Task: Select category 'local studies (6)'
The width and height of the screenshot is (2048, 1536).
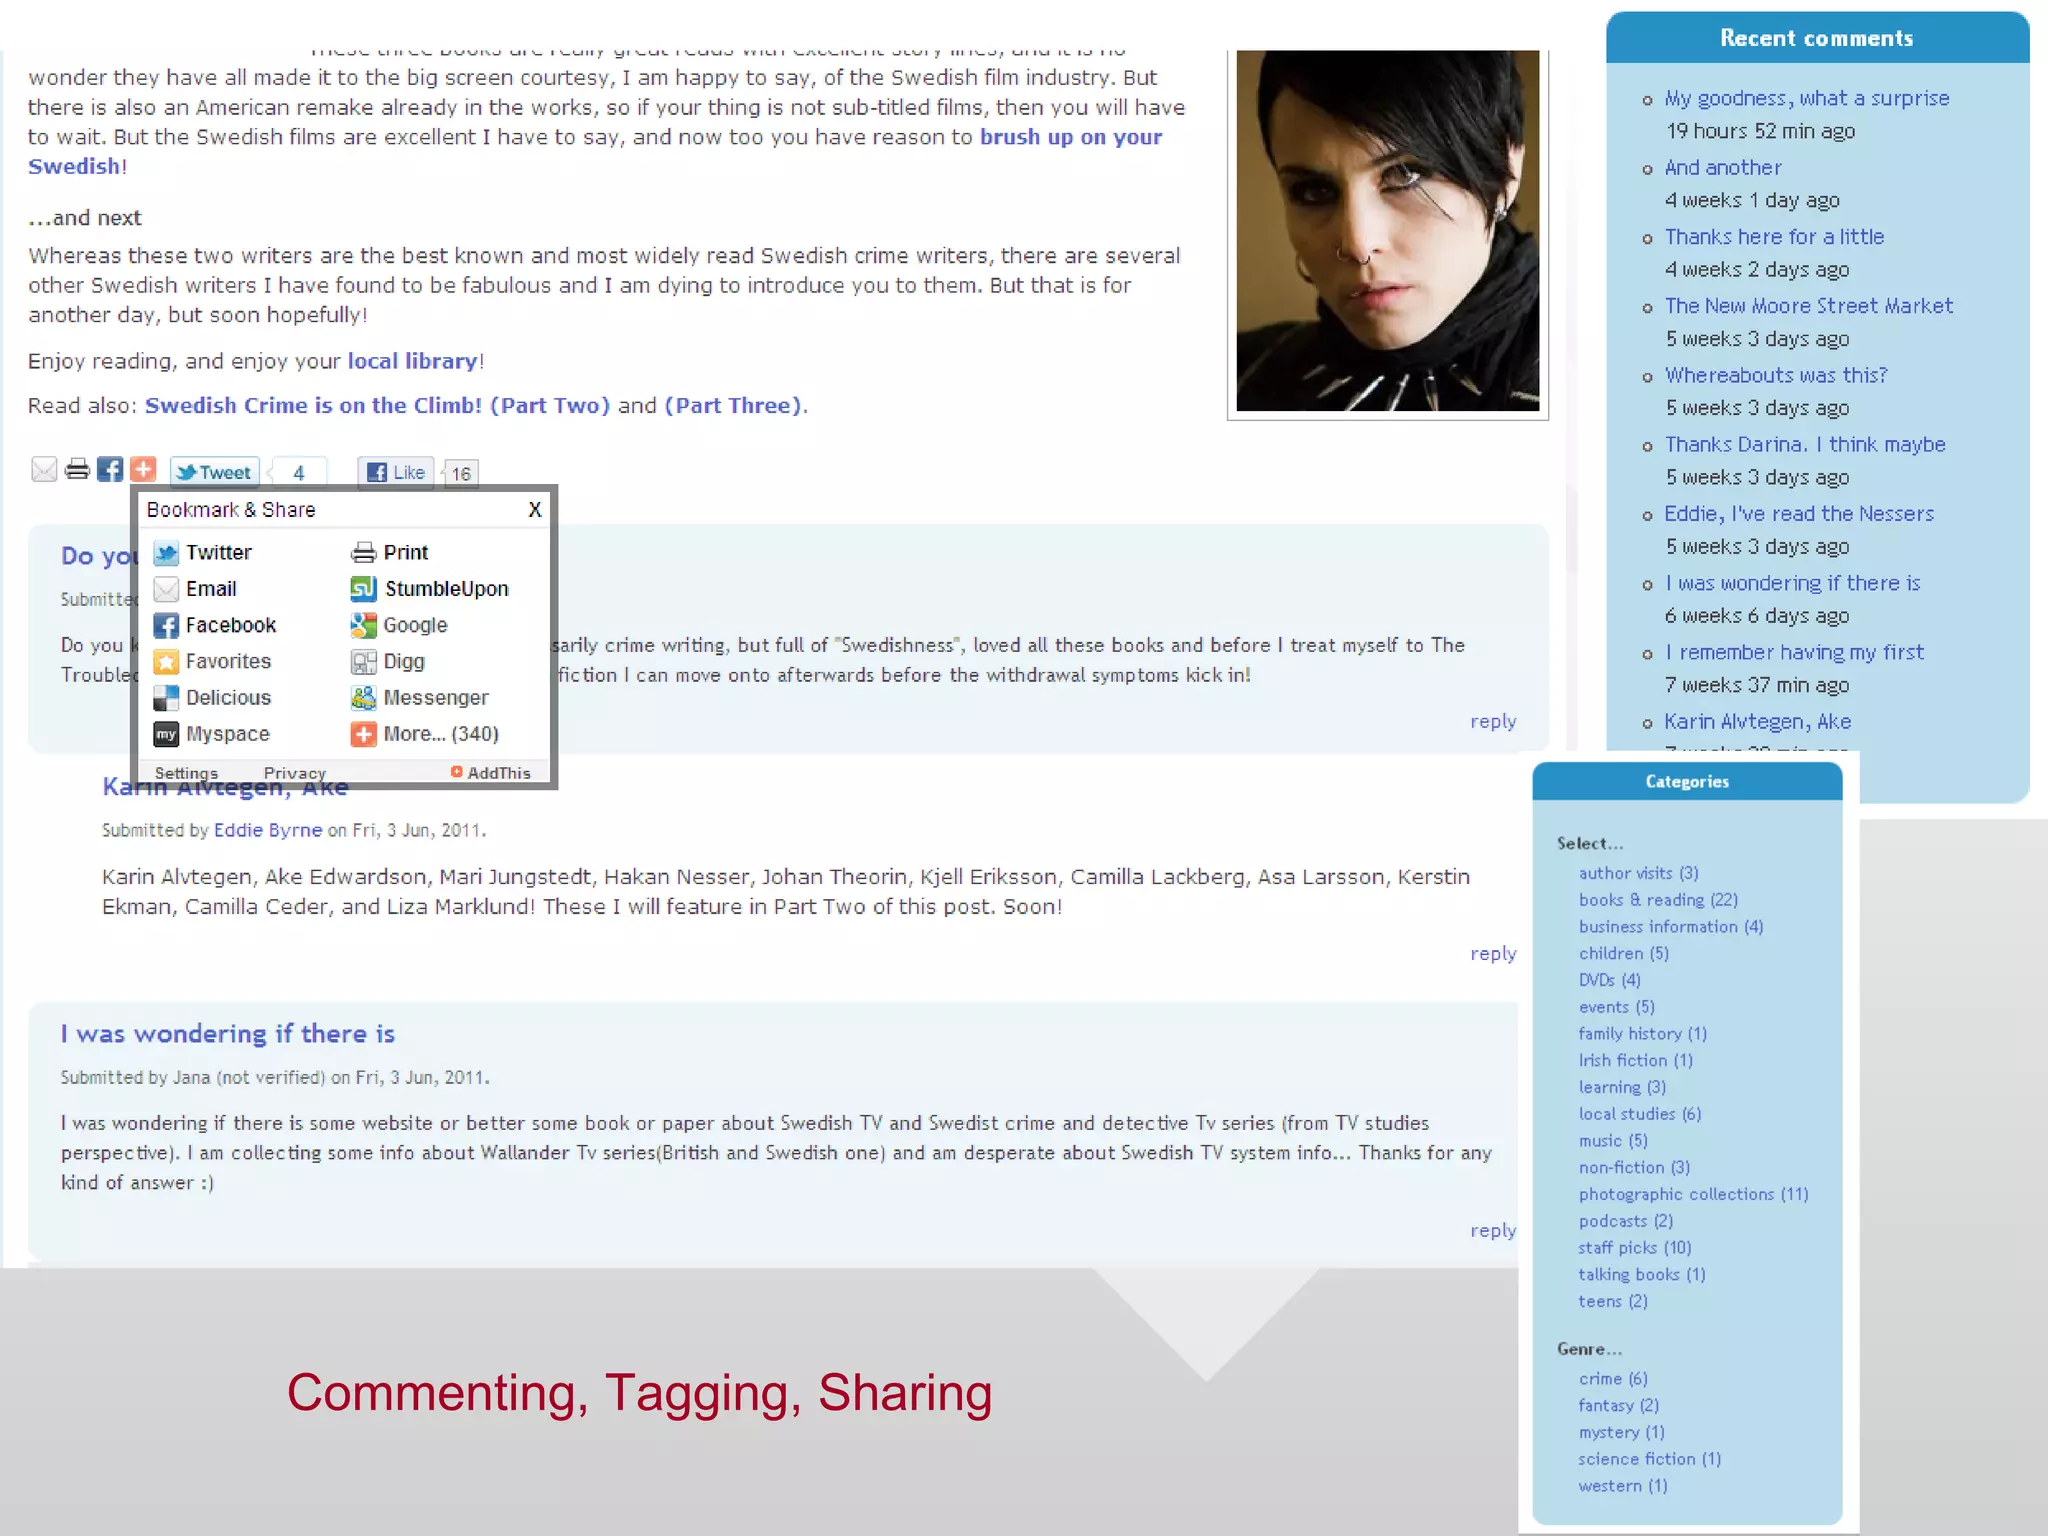Action: [x=1640, y=1114]
